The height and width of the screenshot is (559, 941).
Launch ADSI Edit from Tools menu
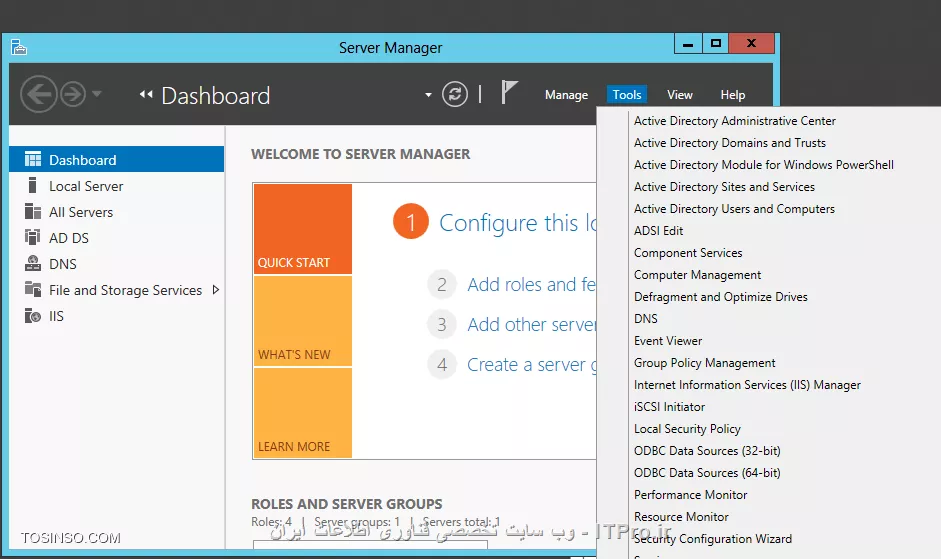click(x=658, y=231)
